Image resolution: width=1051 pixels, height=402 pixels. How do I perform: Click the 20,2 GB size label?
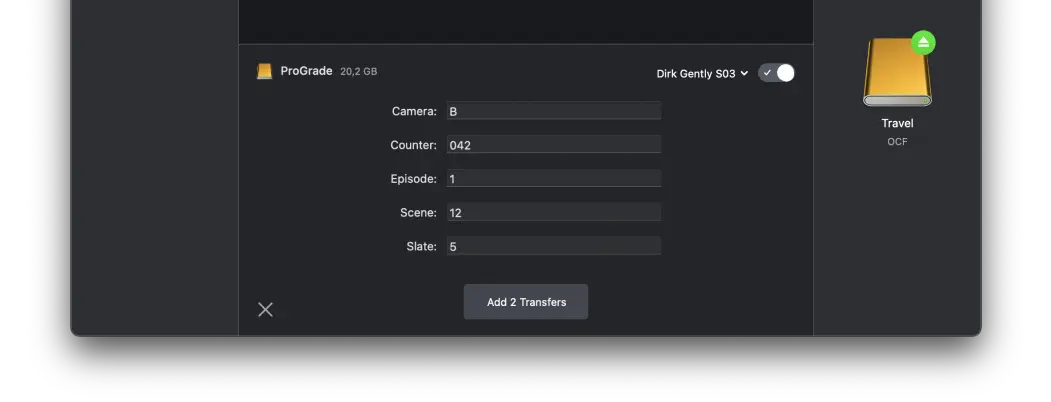coord(359,72)
